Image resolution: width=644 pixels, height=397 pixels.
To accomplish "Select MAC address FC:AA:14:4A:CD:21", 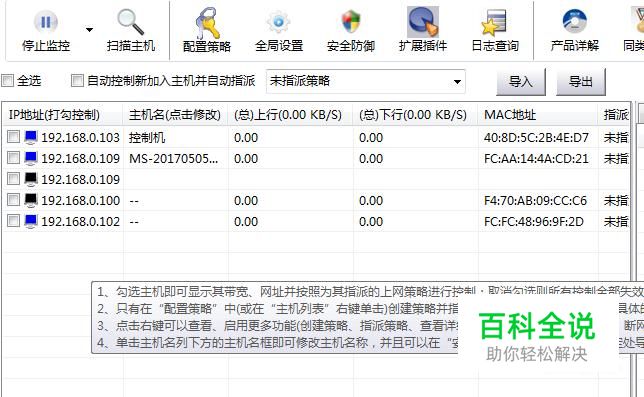I will (x=536, y=158).
